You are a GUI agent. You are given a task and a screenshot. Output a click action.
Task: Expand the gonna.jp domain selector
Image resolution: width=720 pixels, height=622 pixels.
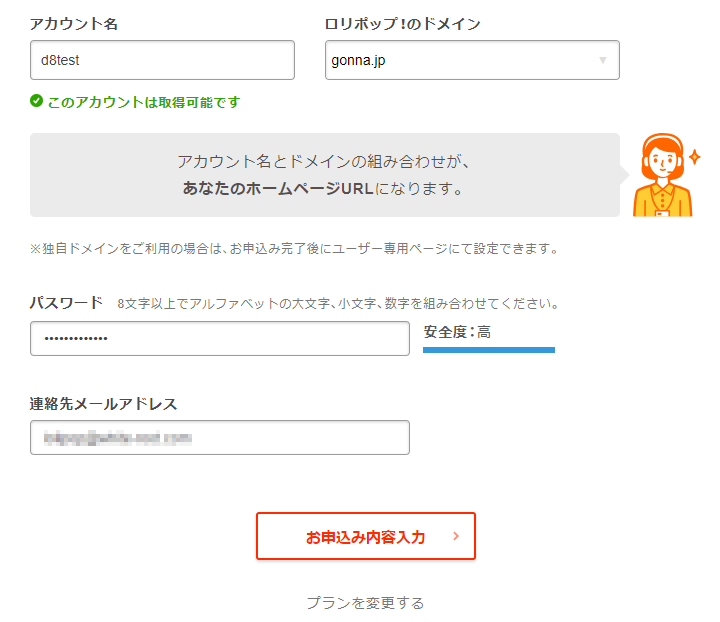pos(472,60)
